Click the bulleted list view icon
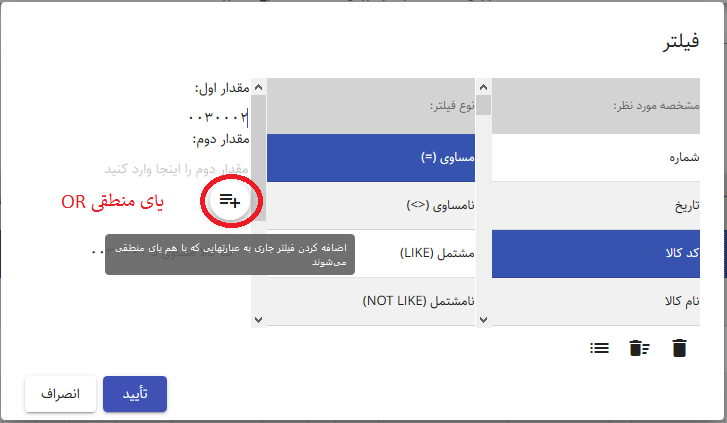Viewport: 727px width, 423px height. point(599,348)
